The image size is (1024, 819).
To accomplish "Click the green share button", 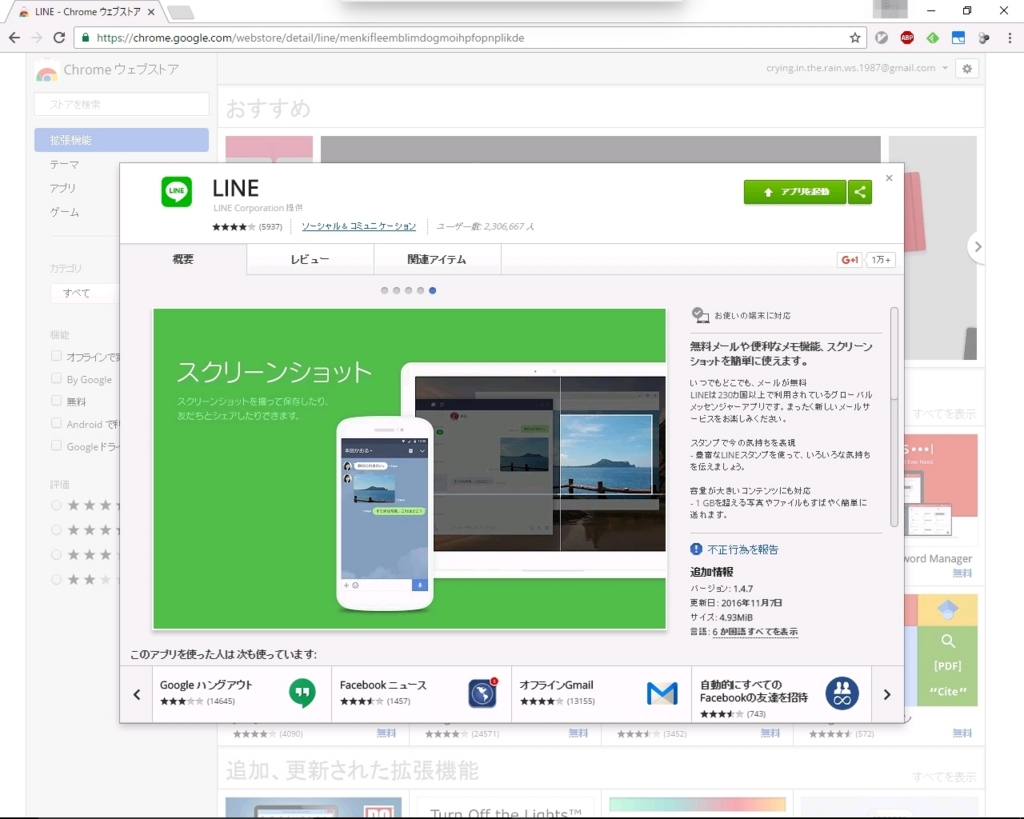I will point(860,192).
